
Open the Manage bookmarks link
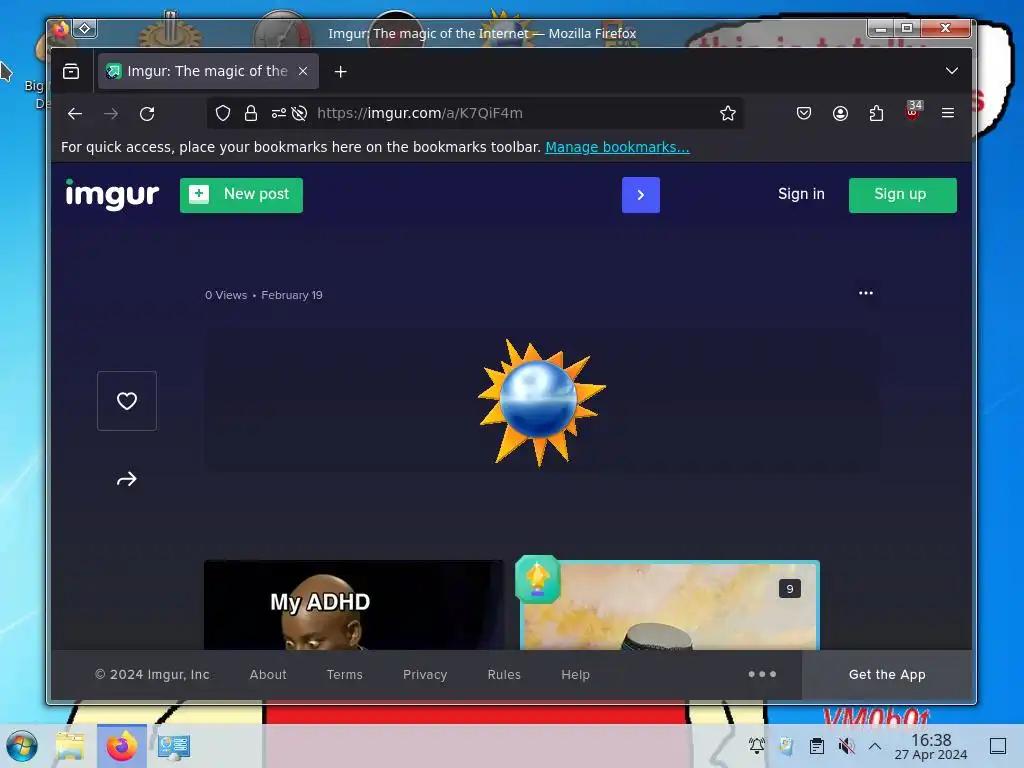[617, 147]
